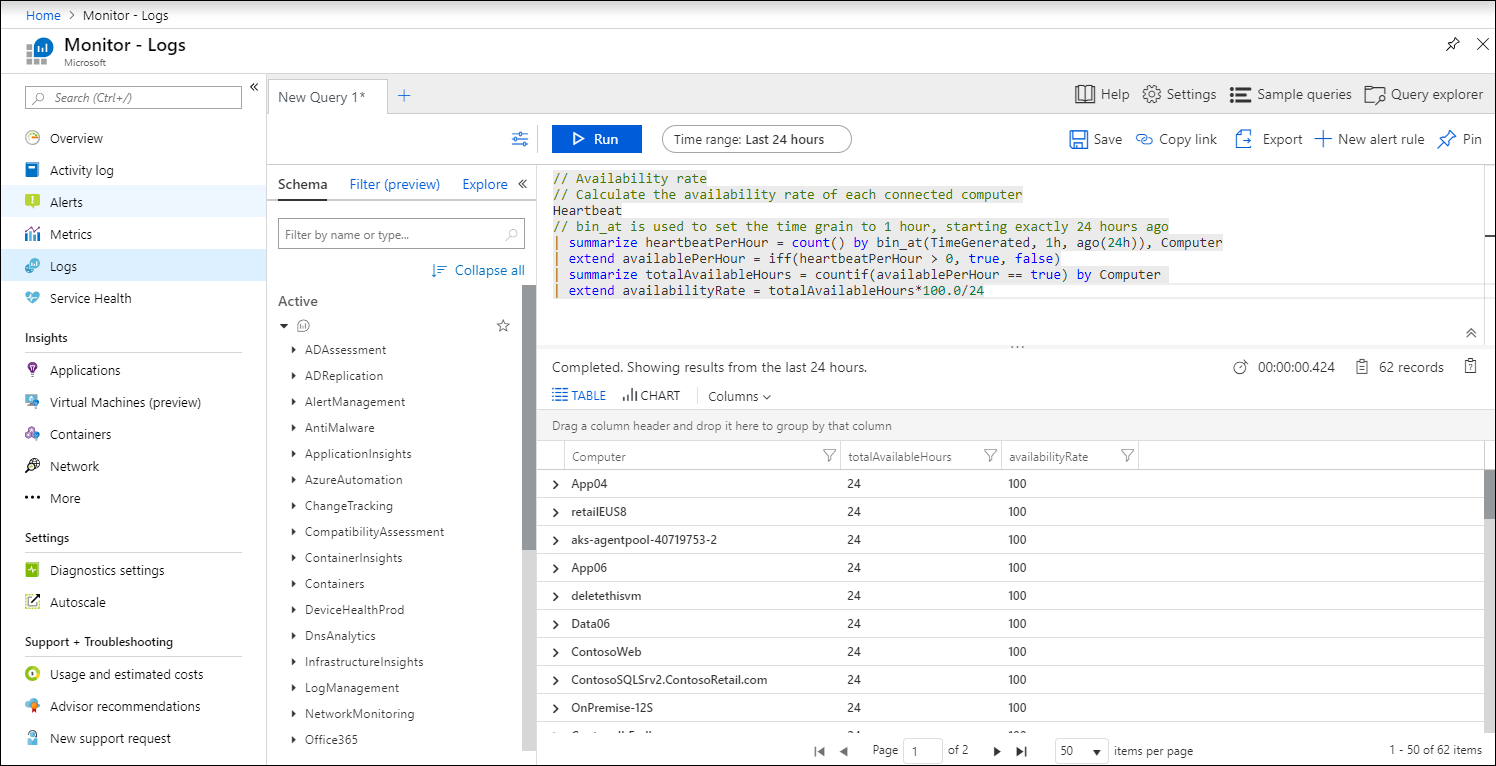Open Sample queries list
Screen dimensions: 1496x766
[x=1290, y=94]
